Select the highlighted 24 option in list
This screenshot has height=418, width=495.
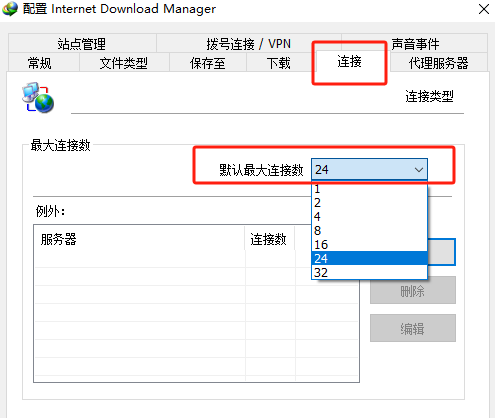(x=369, y=258)
